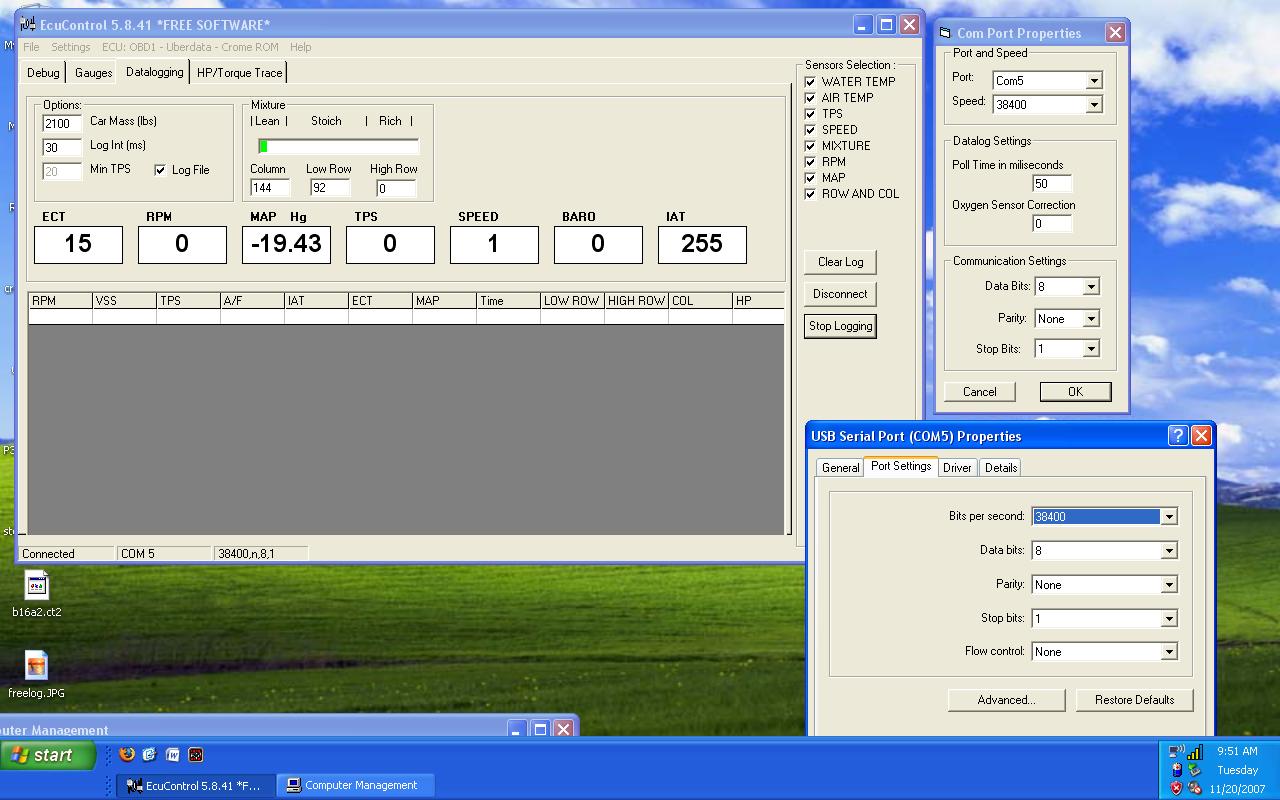Launch Word from the Quick Launch bar

(x=173, y=755)
